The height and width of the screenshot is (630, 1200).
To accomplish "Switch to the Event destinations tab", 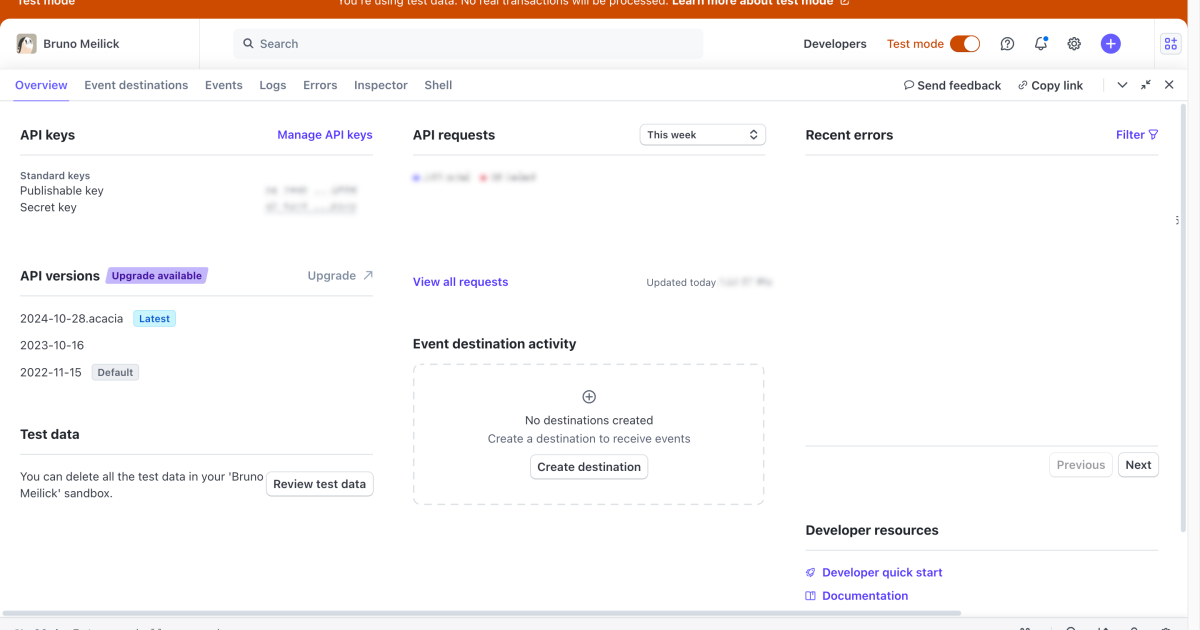I will pos(136,85).
